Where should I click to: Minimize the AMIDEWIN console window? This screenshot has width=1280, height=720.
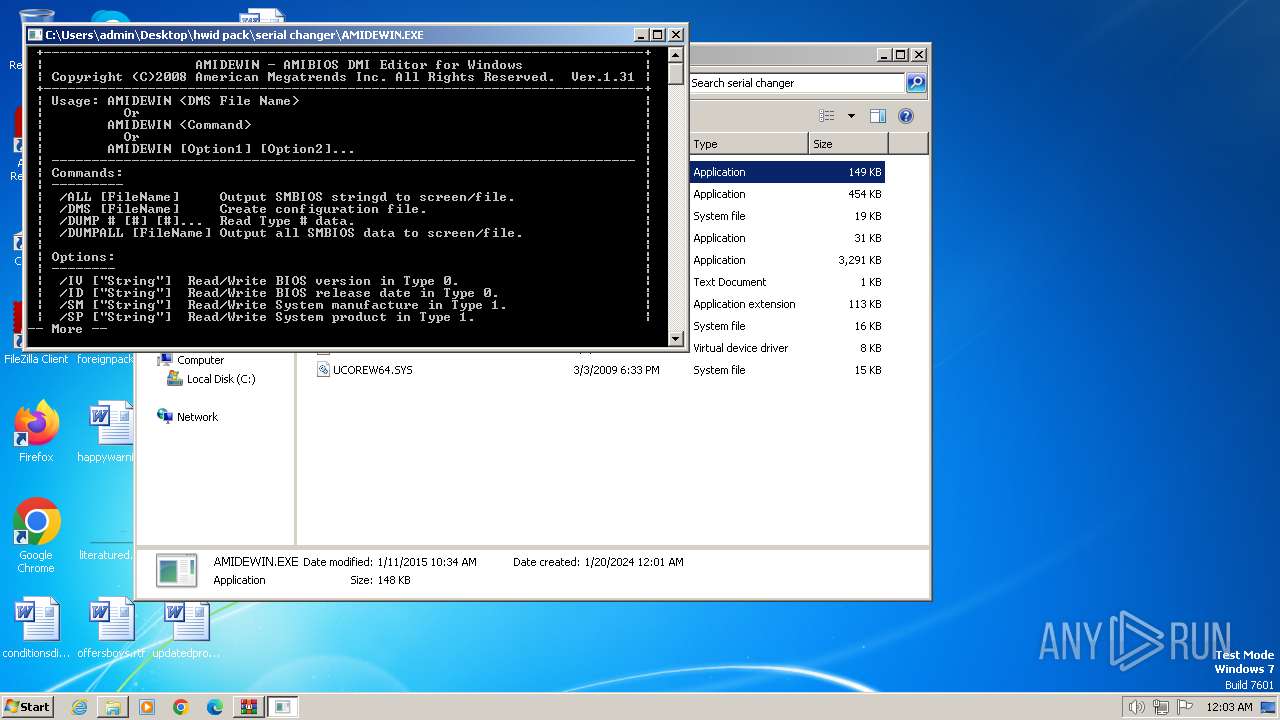(641, 35)
